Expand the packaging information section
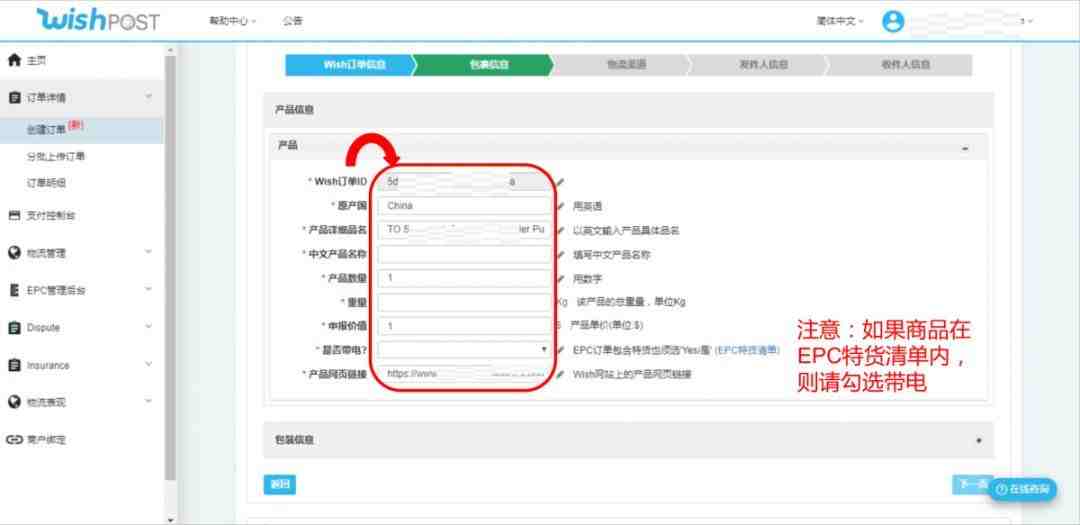This screenshot has width=1080, height=525. (979, 441)
